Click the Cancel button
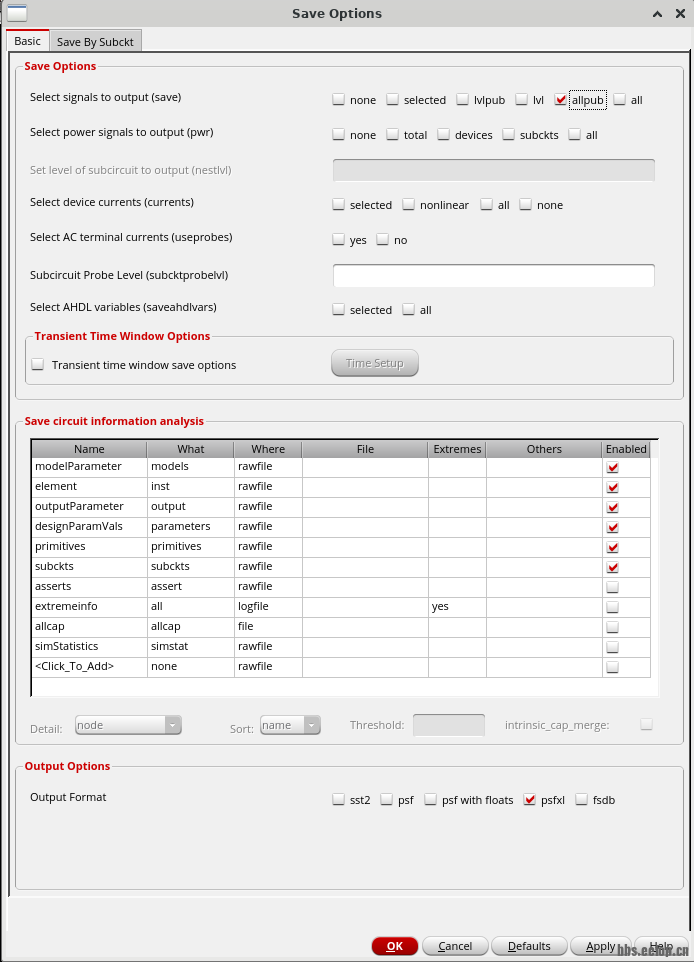This screenshot has width=694, height=962. 455,946
